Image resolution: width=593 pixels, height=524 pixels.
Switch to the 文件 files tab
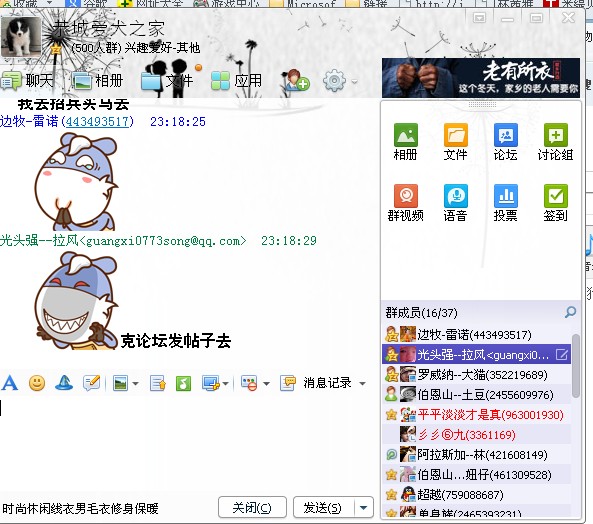pyautogui.click(x=167, y=81)
